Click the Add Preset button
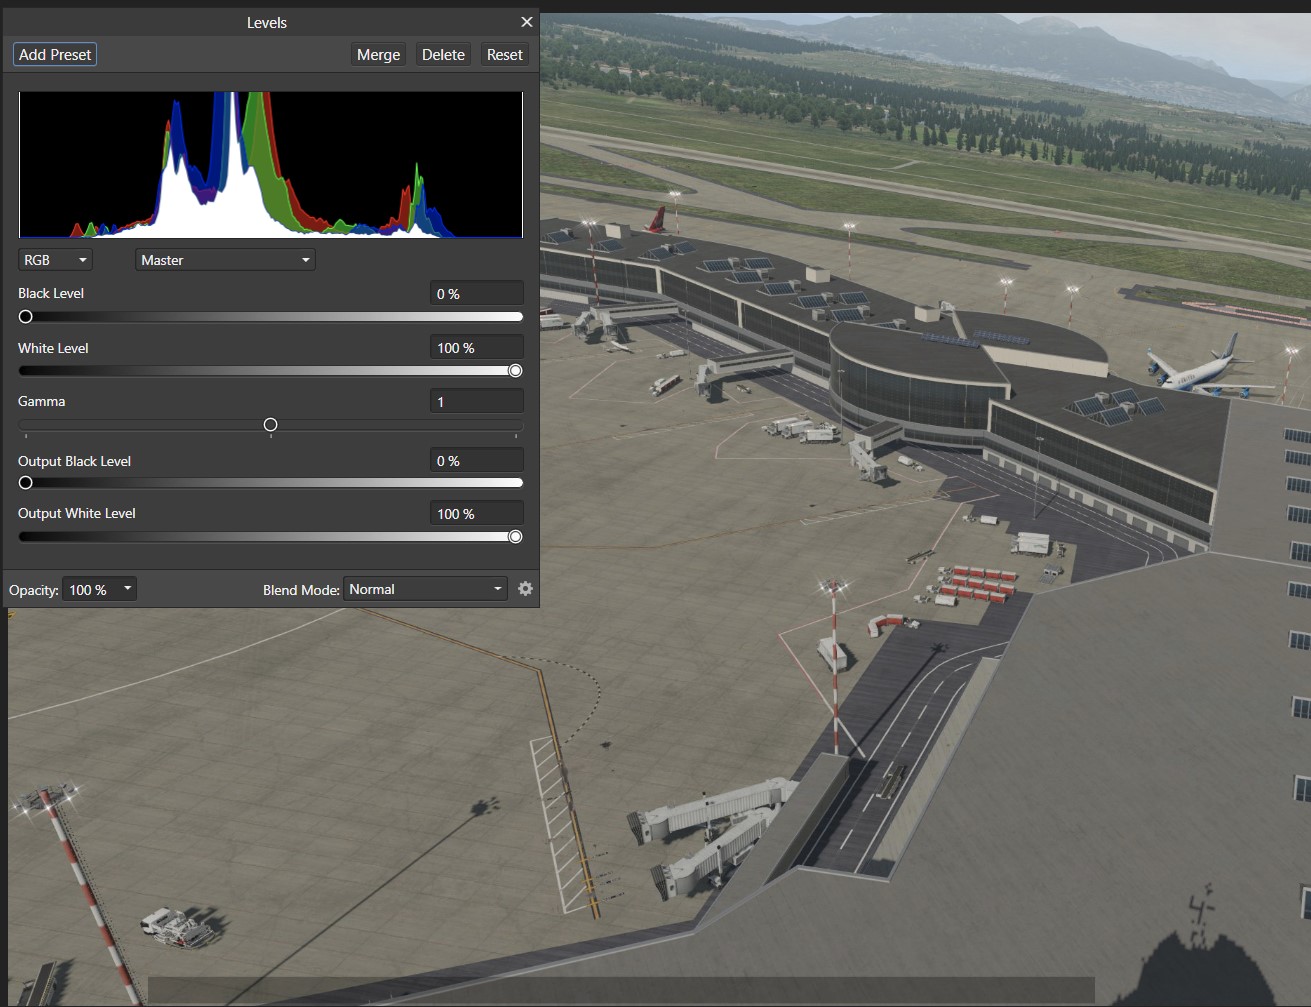Viewport: 1311px width, 1007px height. click(55, 55)
